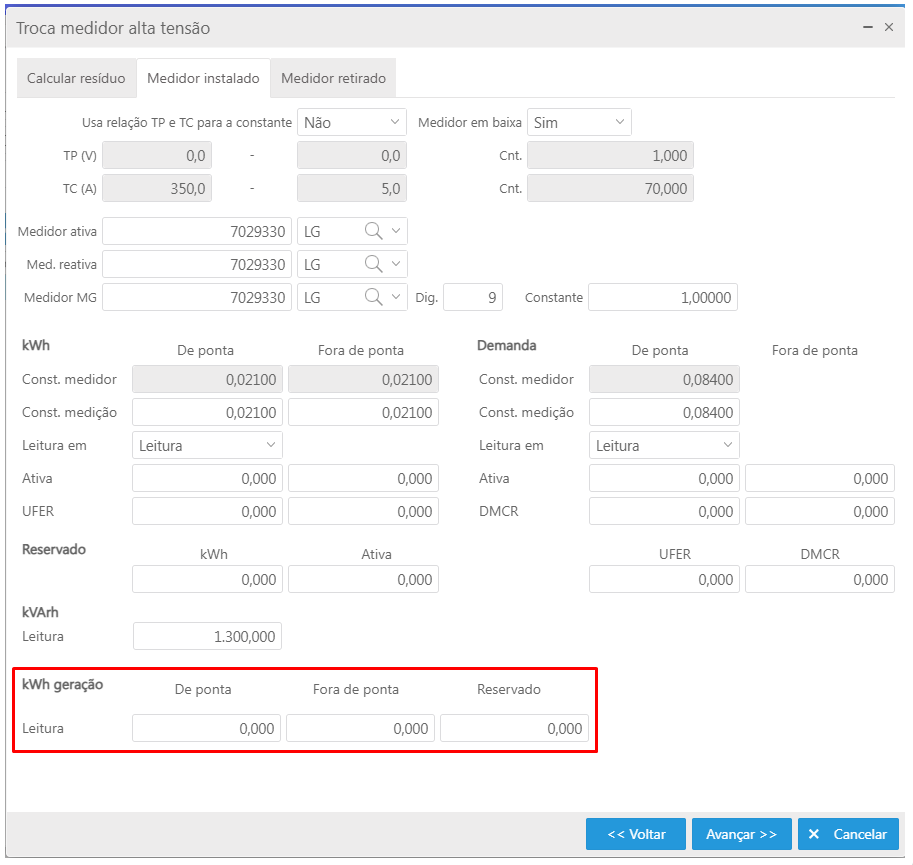Open kWh Leitura em dropdown
Screen dimensions: 913x865
click(207, 445)
